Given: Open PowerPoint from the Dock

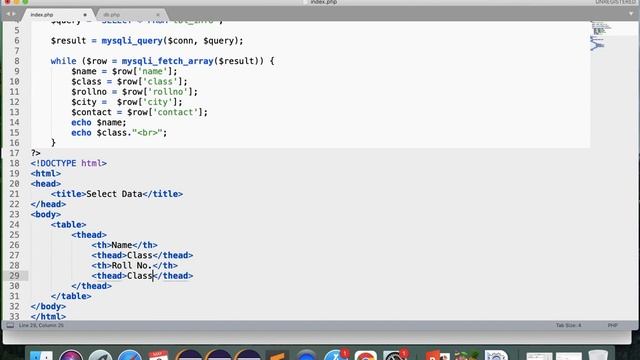Looking at the screenshot, I should coord(437,355).
